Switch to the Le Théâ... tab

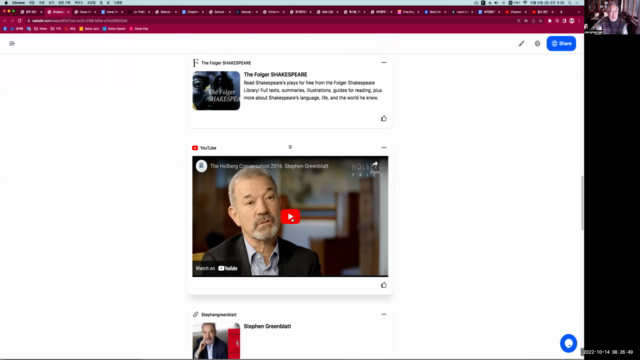(x=139, y=12)
